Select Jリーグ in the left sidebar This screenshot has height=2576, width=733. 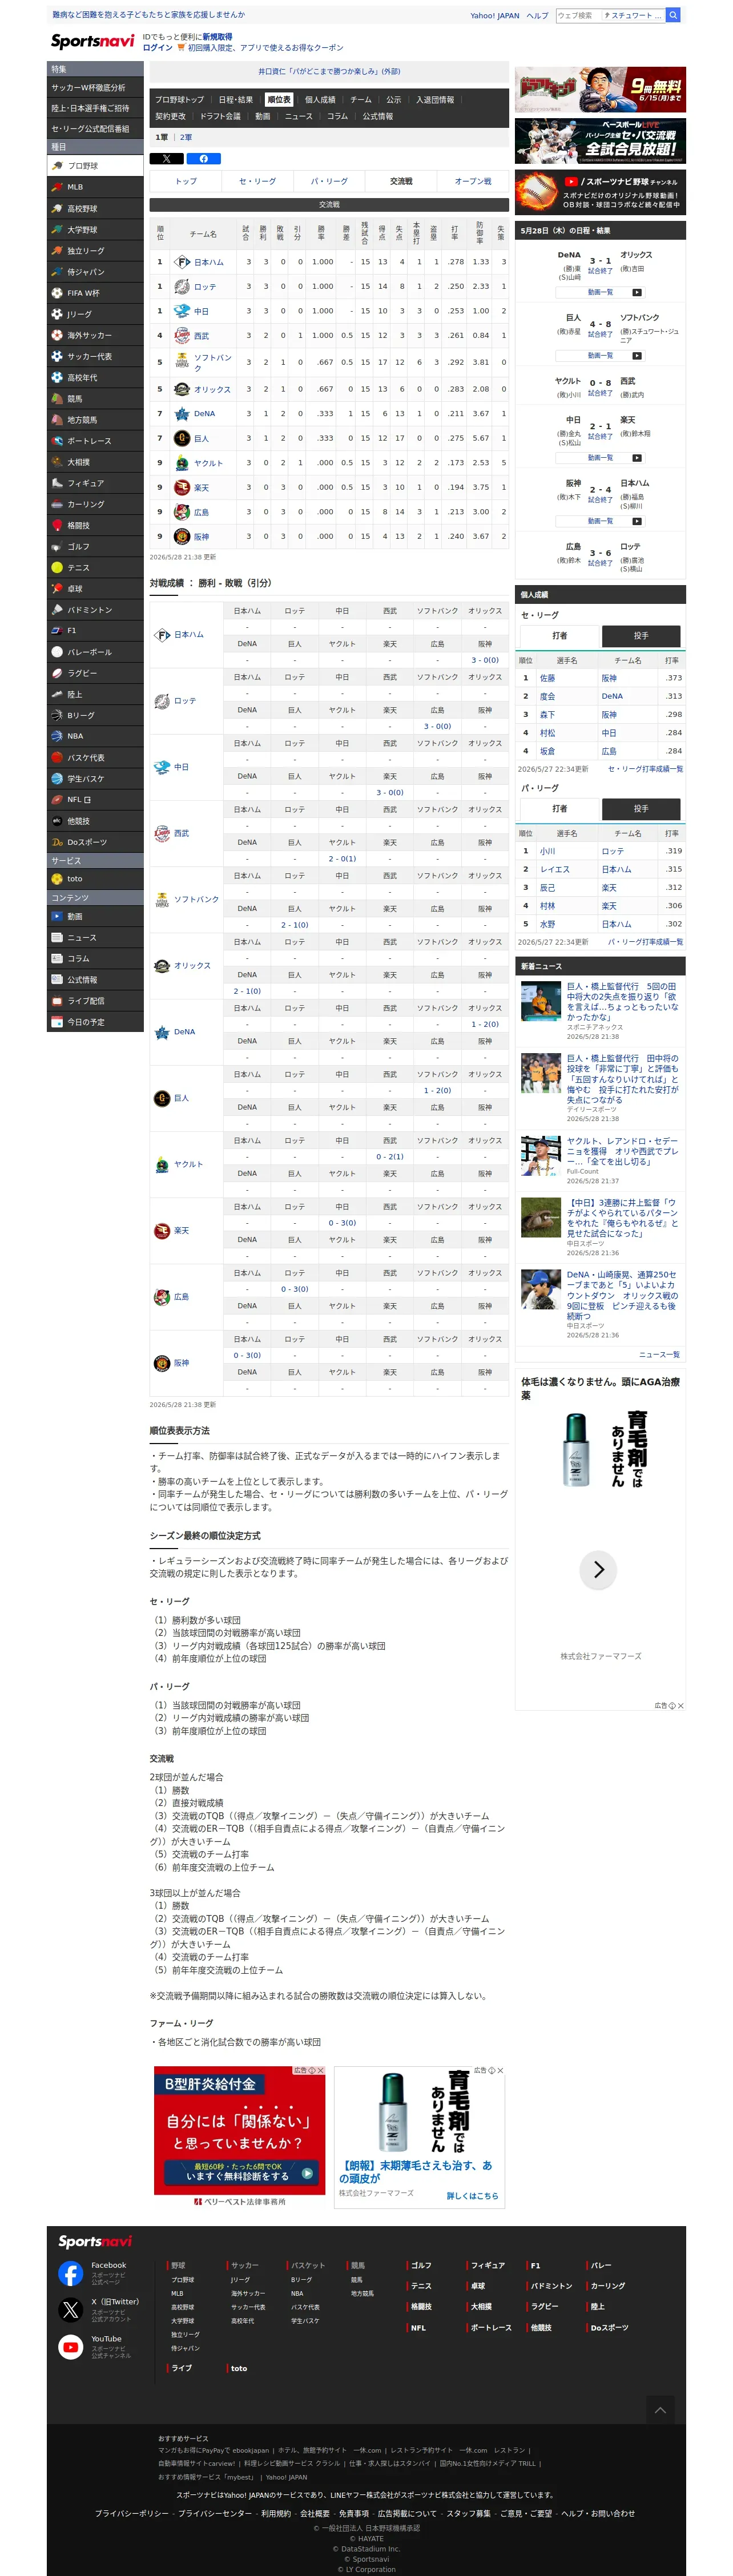coord(95,314)
